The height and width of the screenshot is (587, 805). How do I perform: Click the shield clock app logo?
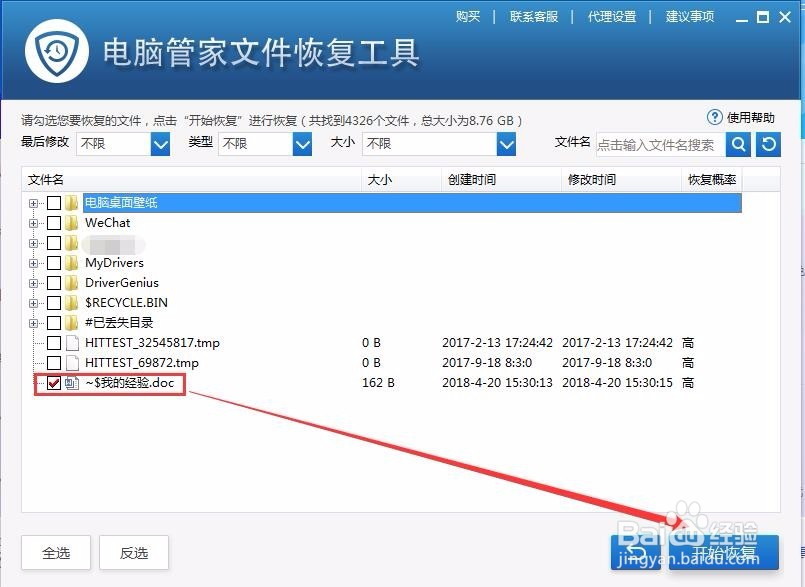click(57, 51)
